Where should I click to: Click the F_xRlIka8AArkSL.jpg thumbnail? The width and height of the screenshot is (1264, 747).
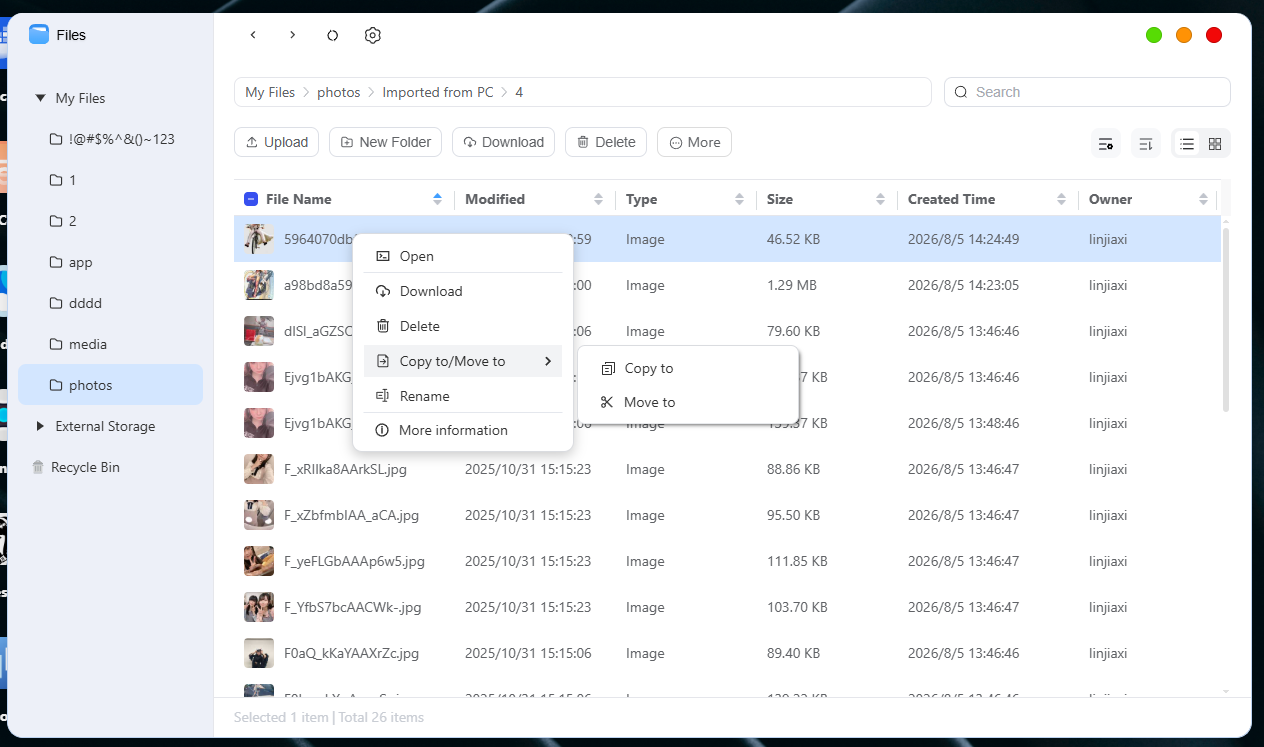pyautogui.click(x=259, y=469)
